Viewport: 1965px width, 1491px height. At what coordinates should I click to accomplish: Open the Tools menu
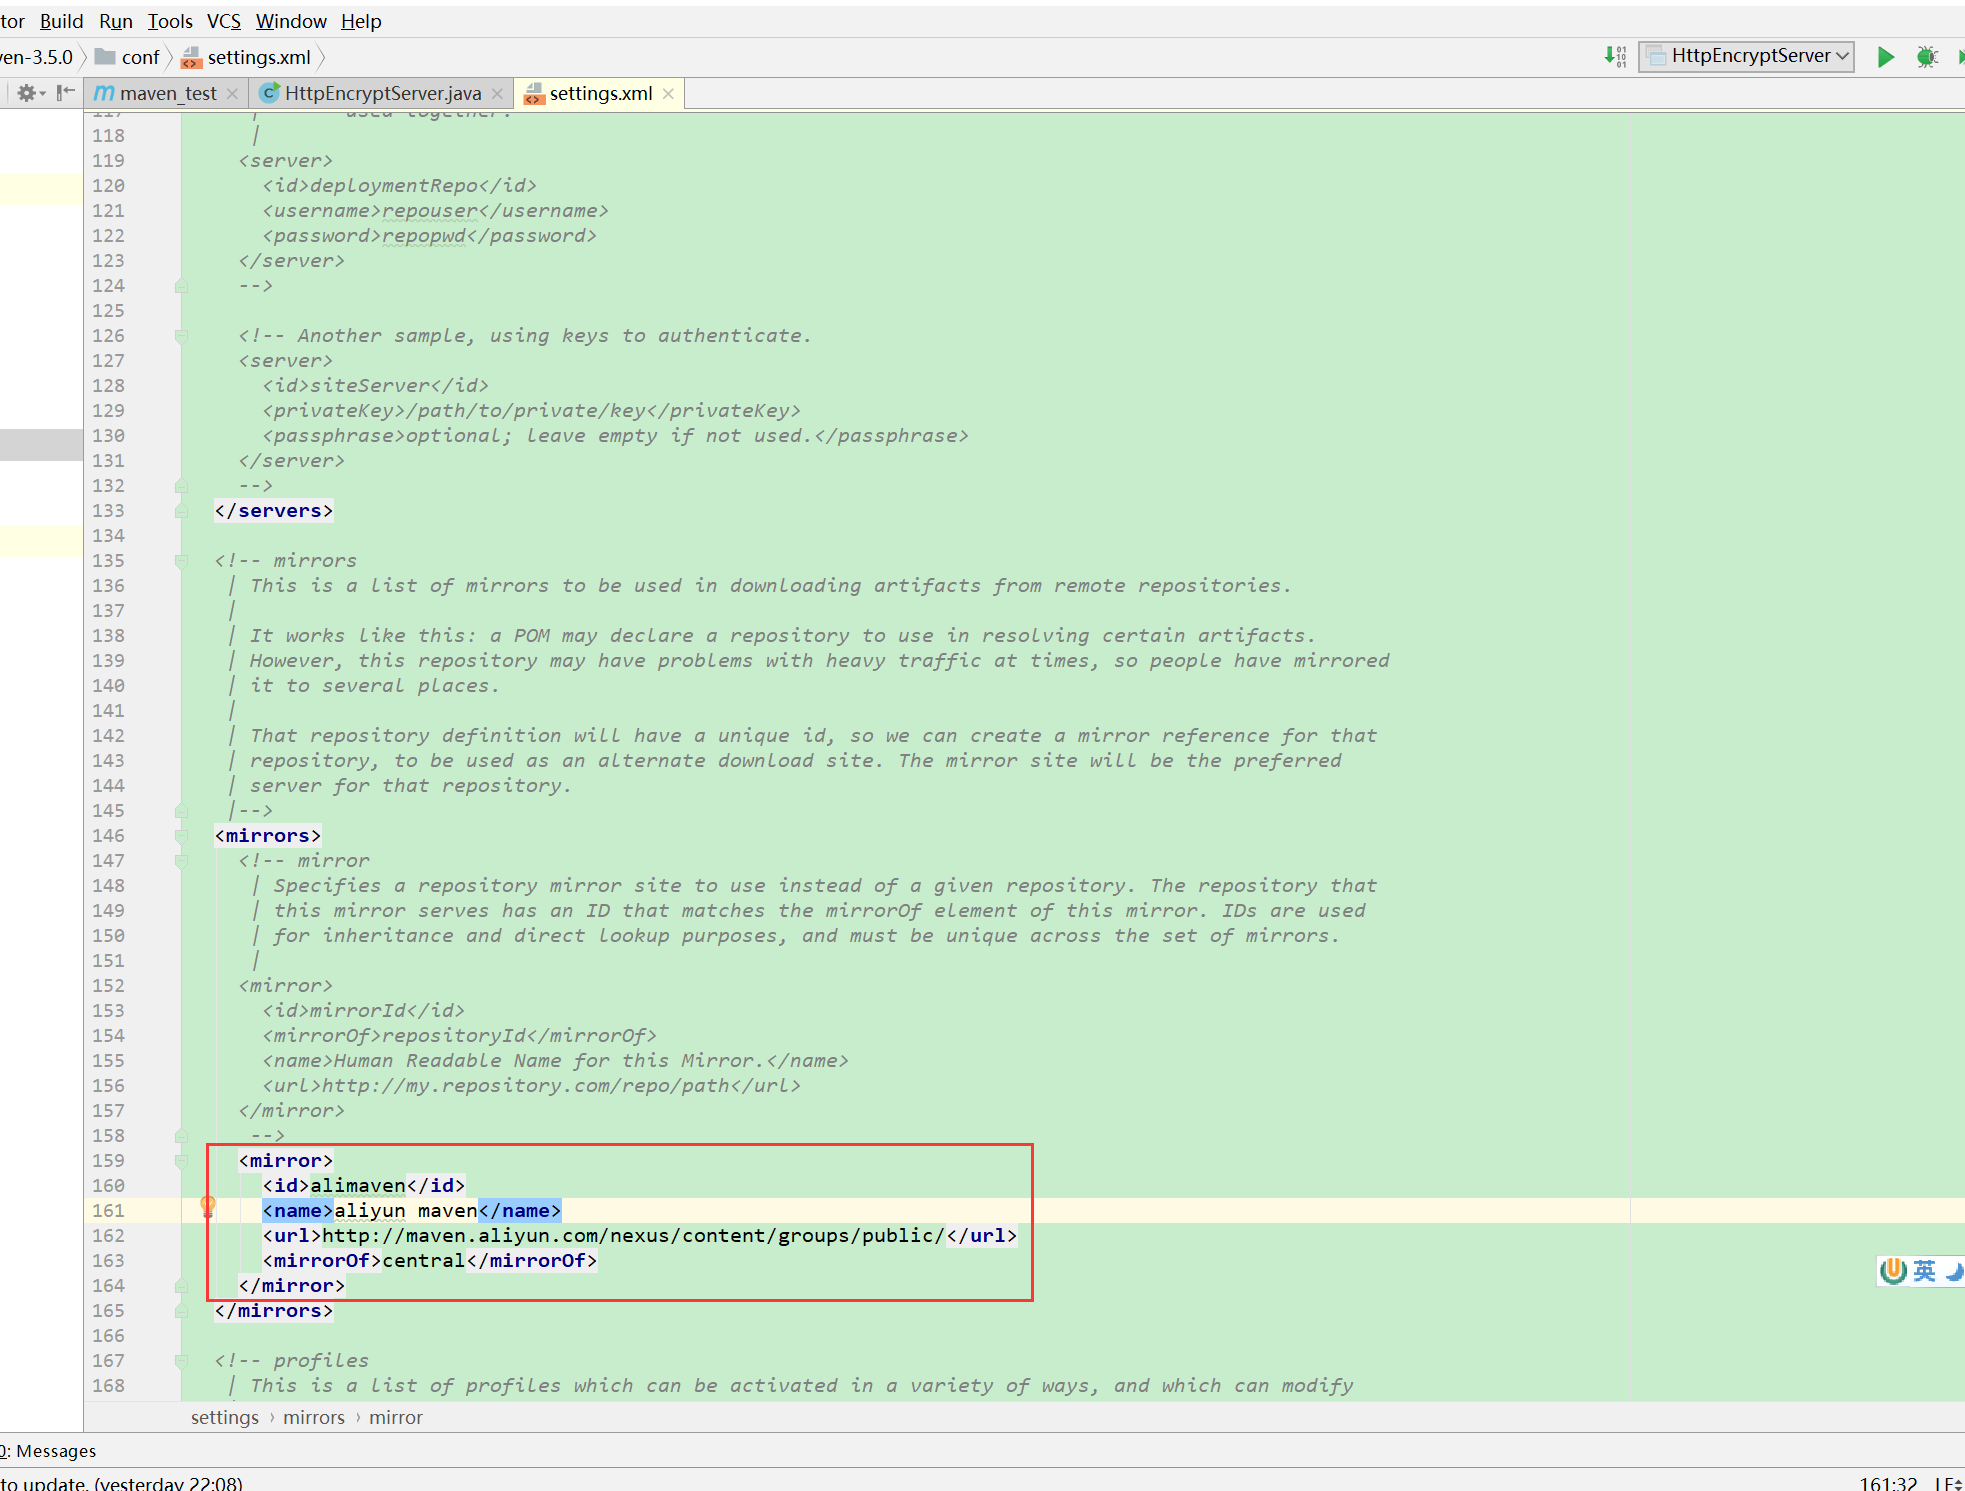[x=170, y=21]
